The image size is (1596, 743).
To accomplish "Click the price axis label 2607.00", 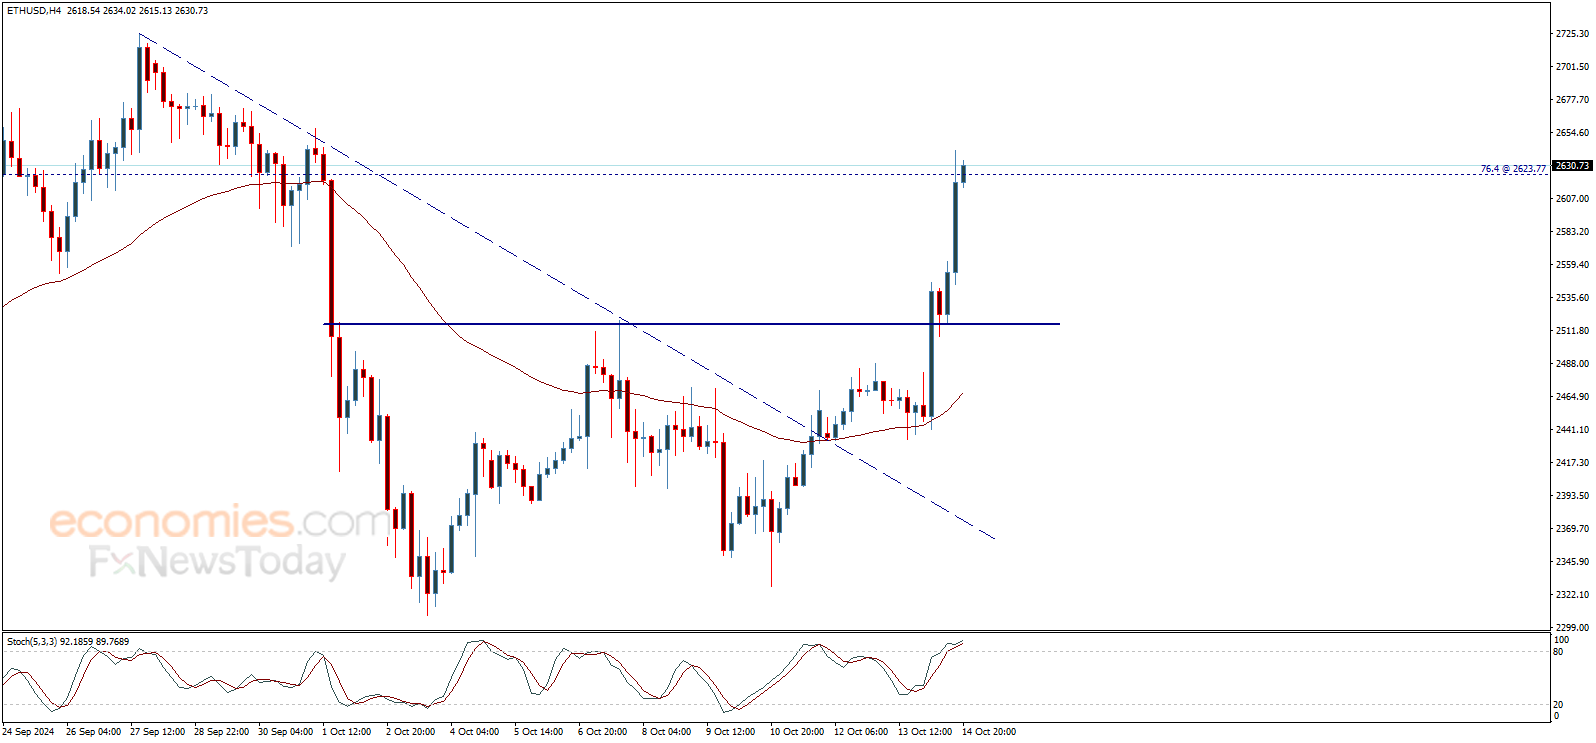I will click(1572, 199).
